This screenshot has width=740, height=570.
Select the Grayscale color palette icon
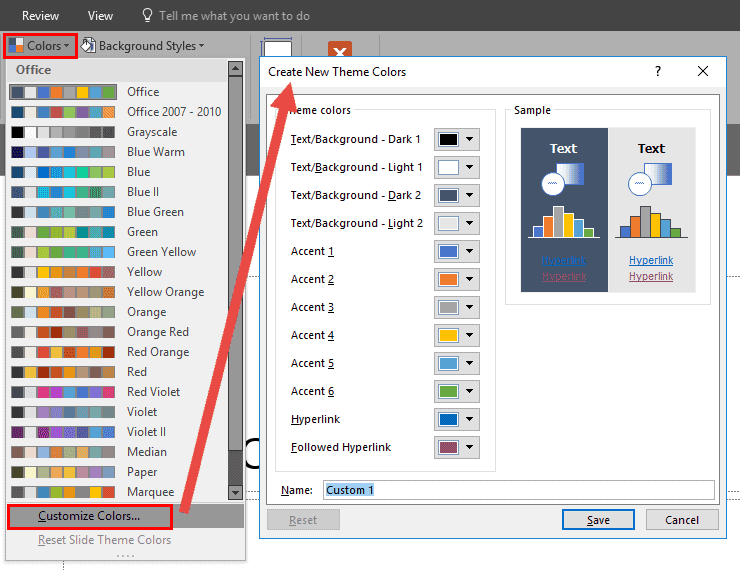click(x=63, y=132)
